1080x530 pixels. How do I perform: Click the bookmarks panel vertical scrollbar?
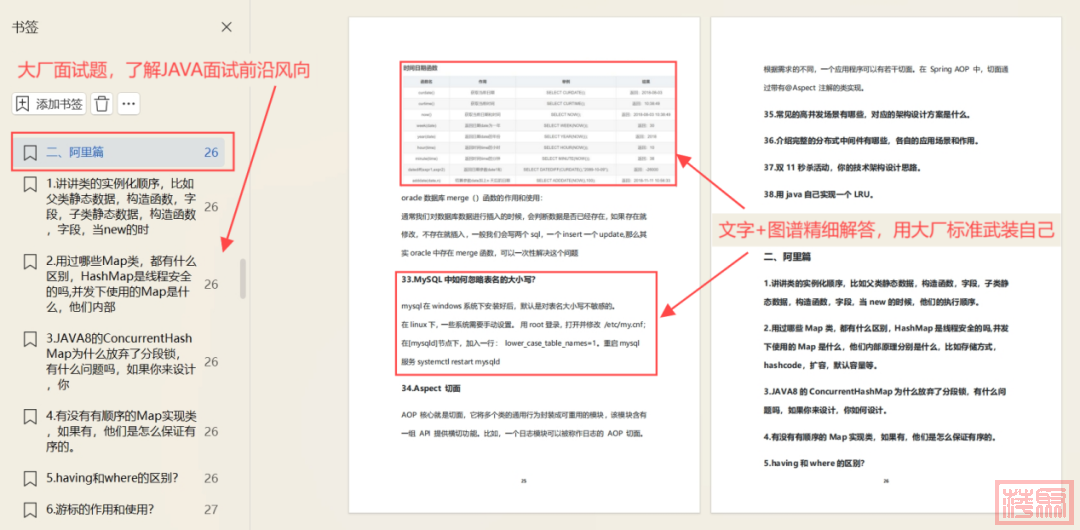point(241,280)
